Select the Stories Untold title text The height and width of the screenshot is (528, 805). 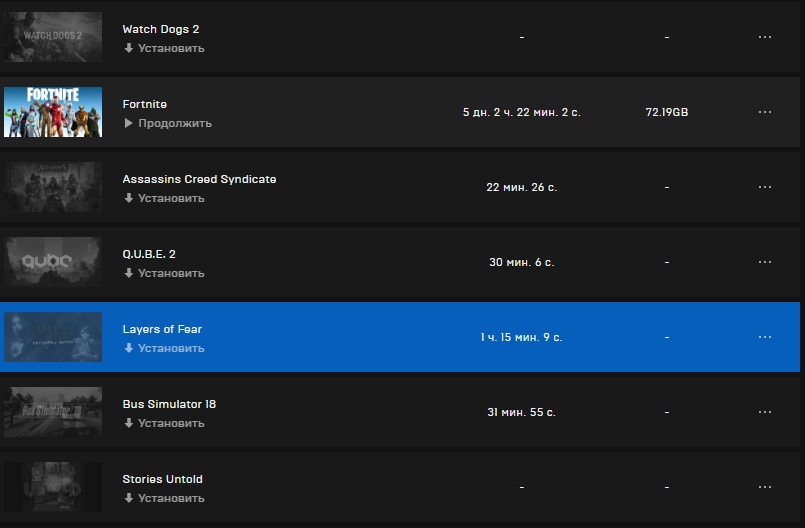pyautogui.click(x=162, y=479)
